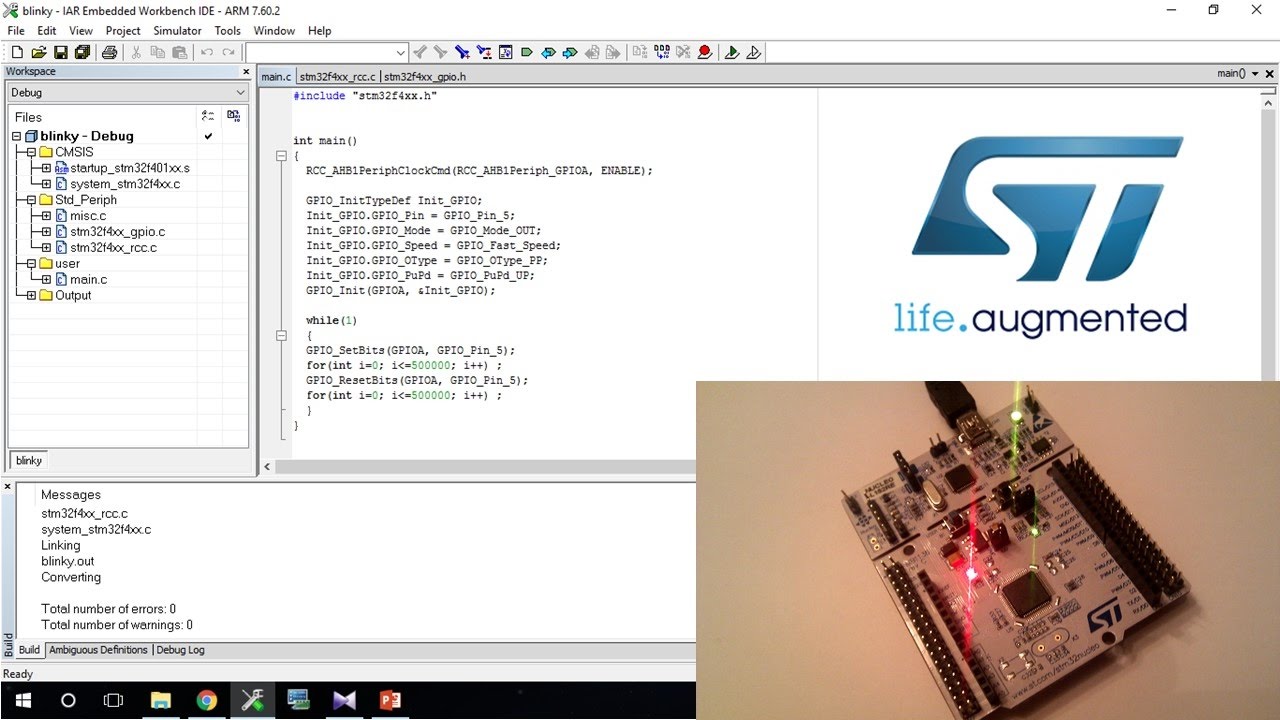Select the blinky workspace tab

pos(29,461)
